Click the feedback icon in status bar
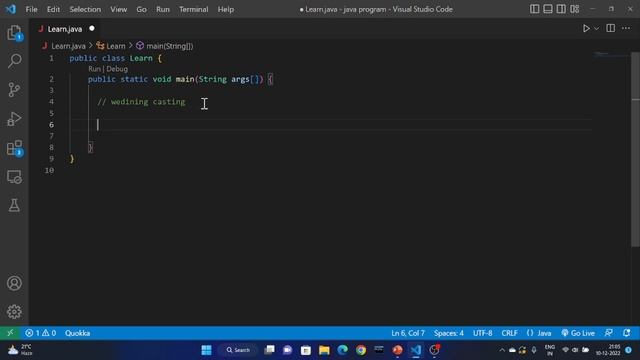This screenshot has height=360, width=640. 609,333
